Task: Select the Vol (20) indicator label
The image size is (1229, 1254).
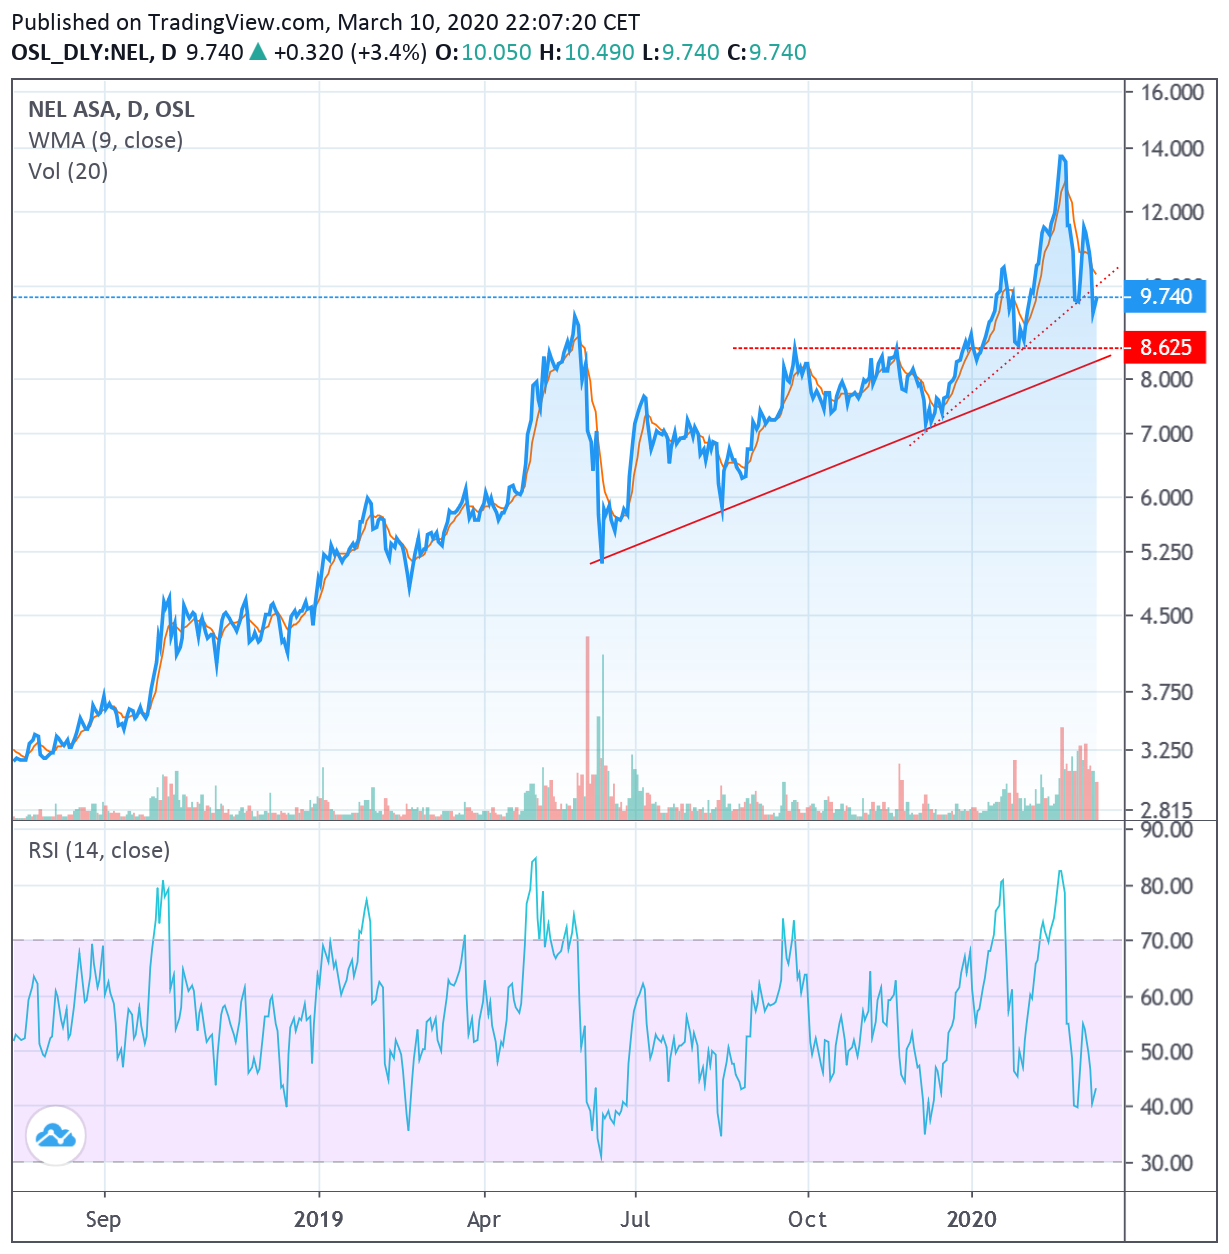Action: point(68,171)
